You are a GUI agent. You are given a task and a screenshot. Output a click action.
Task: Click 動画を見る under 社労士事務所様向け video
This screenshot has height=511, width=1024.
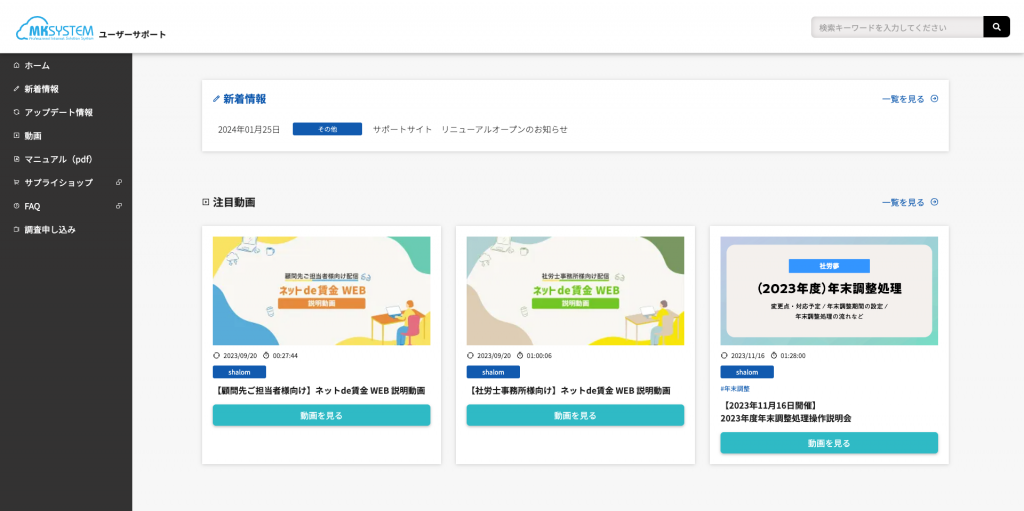(x=575, y=415)
